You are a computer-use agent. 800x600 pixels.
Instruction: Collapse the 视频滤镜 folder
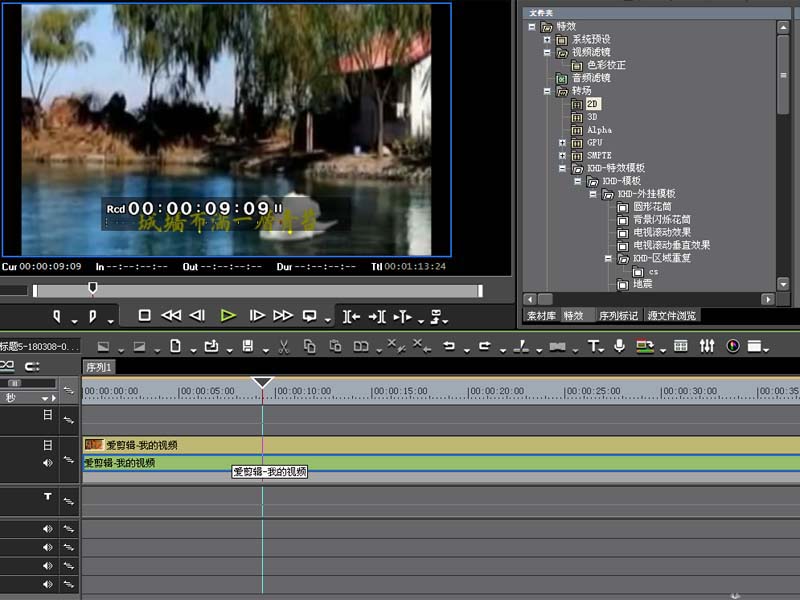[547, 52]
